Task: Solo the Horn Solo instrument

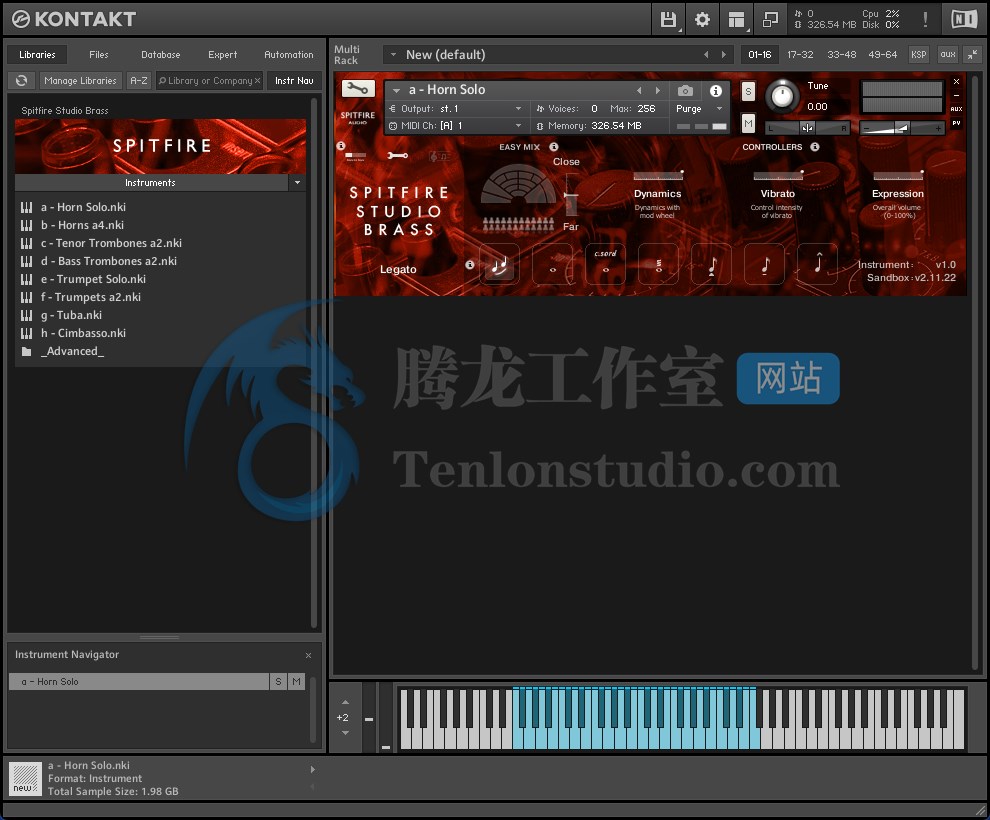Action: coord(748,92)
